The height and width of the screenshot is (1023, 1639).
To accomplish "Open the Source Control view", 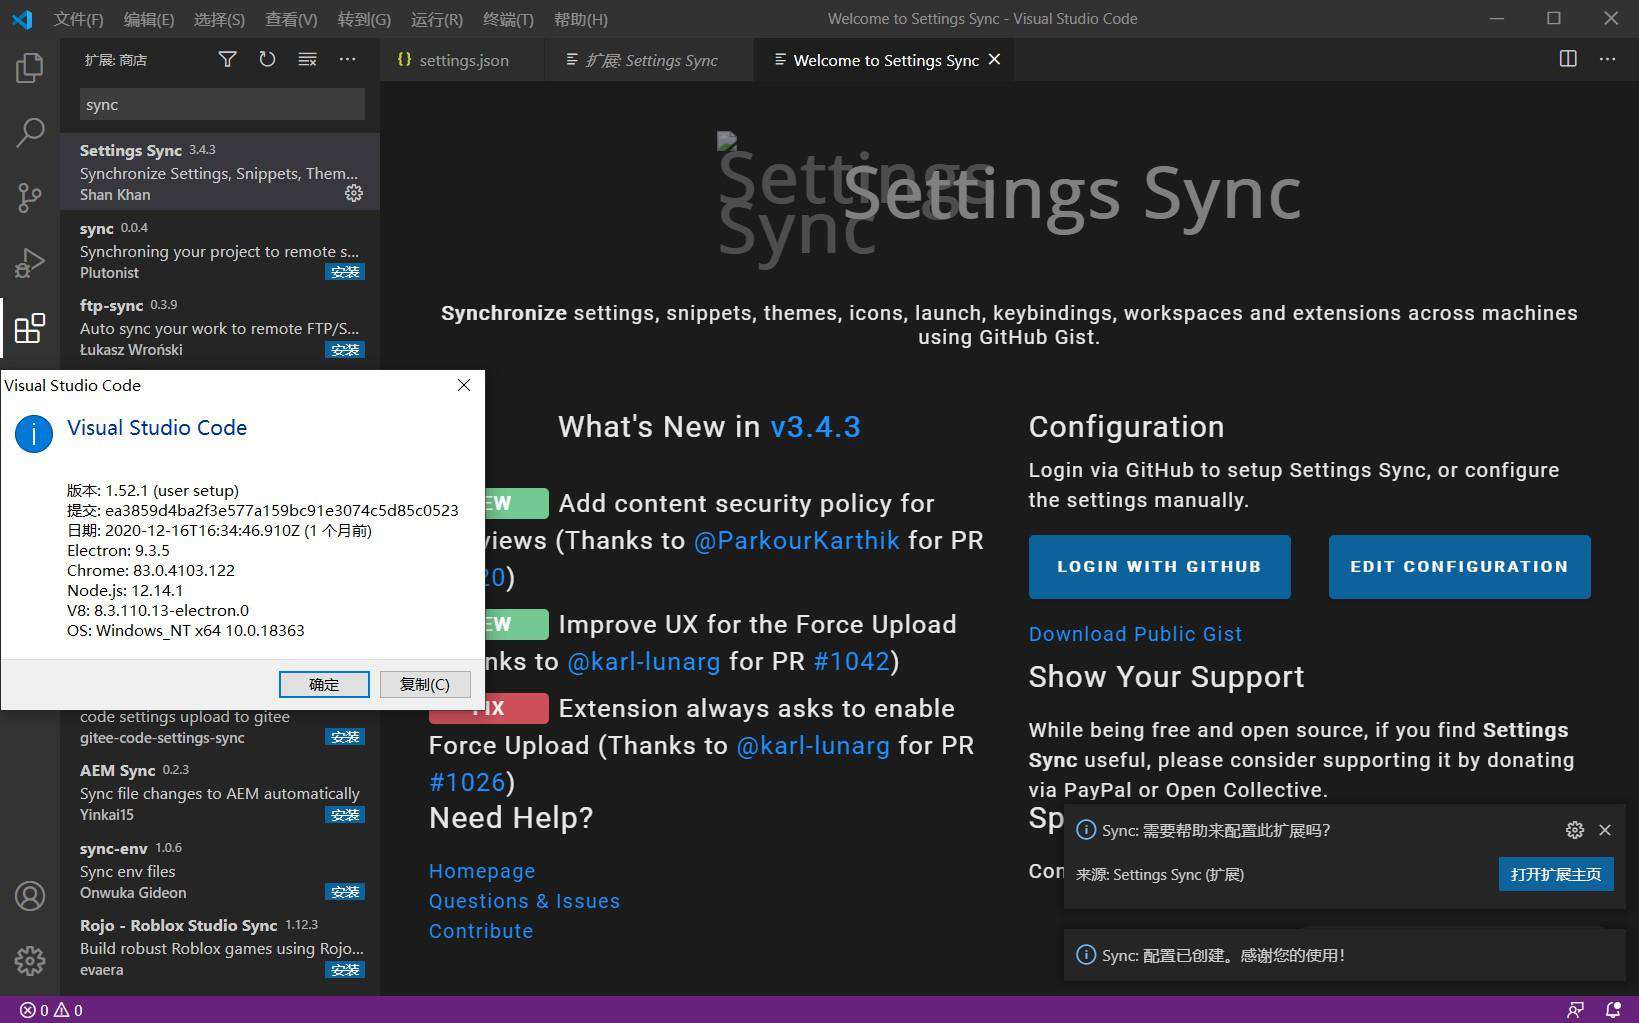I will [x=30, y=197].
